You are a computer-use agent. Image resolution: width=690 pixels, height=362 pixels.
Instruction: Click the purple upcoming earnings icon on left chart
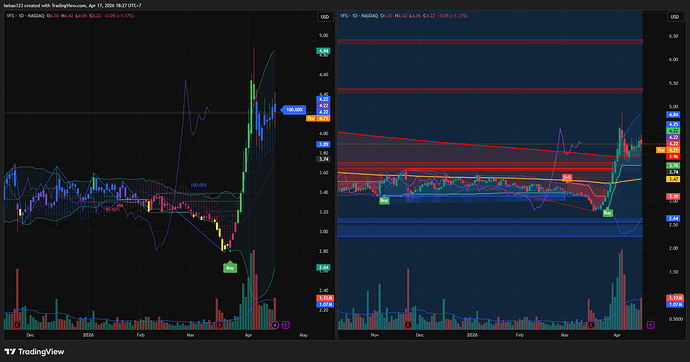click(x=286, y=325)
